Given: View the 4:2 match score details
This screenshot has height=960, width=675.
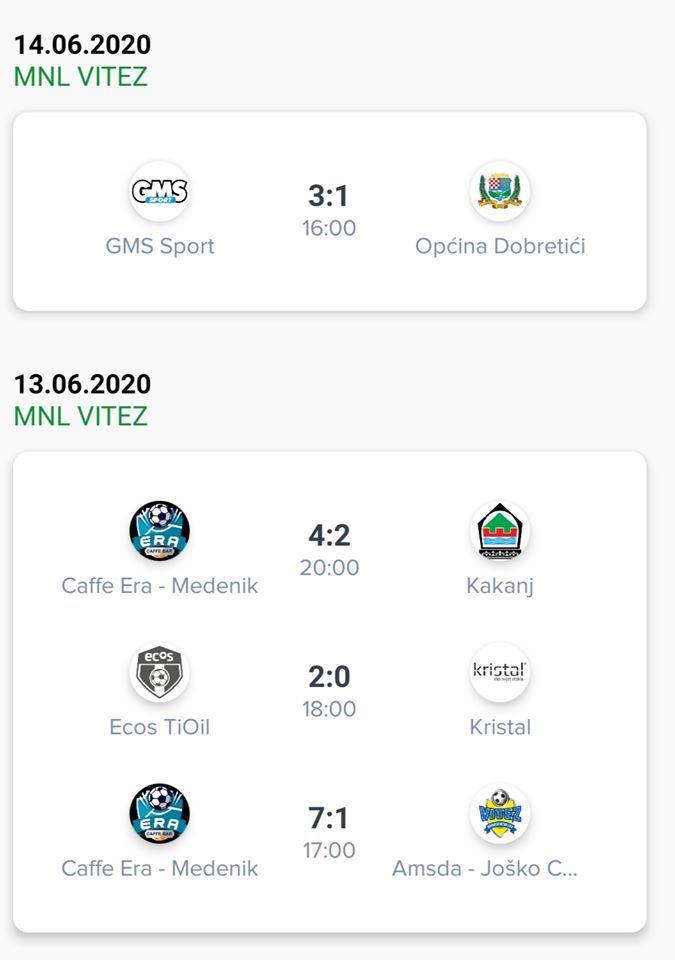Looking at the screenshot, I should click(x=329, y=535).
